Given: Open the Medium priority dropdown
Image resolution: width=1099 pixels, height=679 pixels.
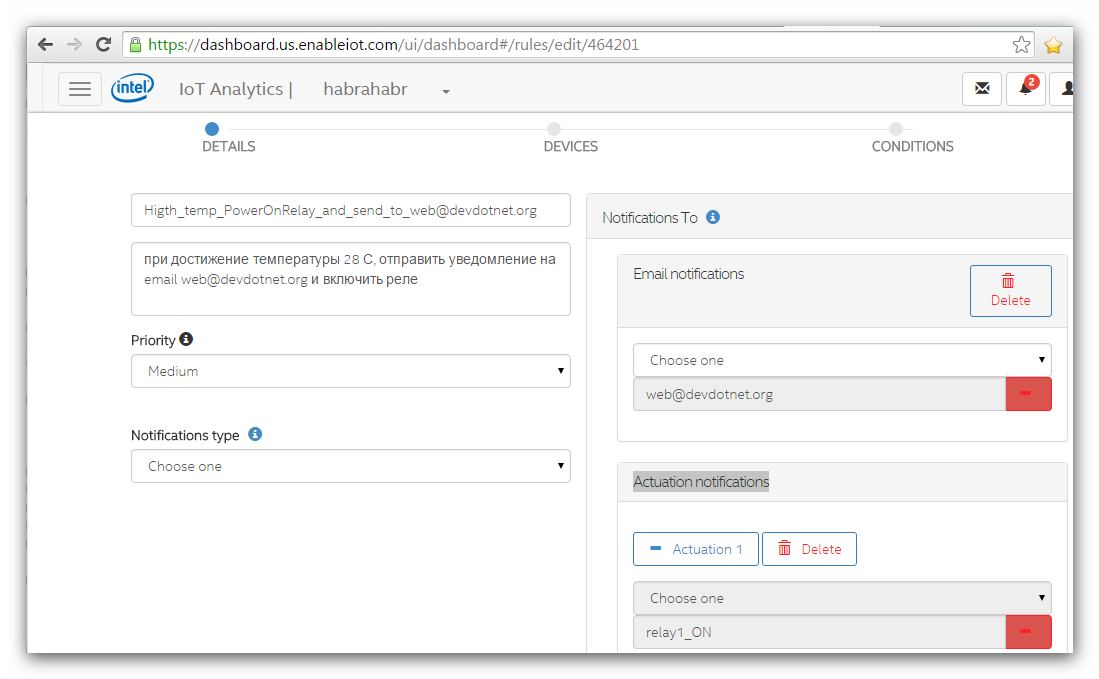Looking at the screenshot, I should [x=350, y=371].
